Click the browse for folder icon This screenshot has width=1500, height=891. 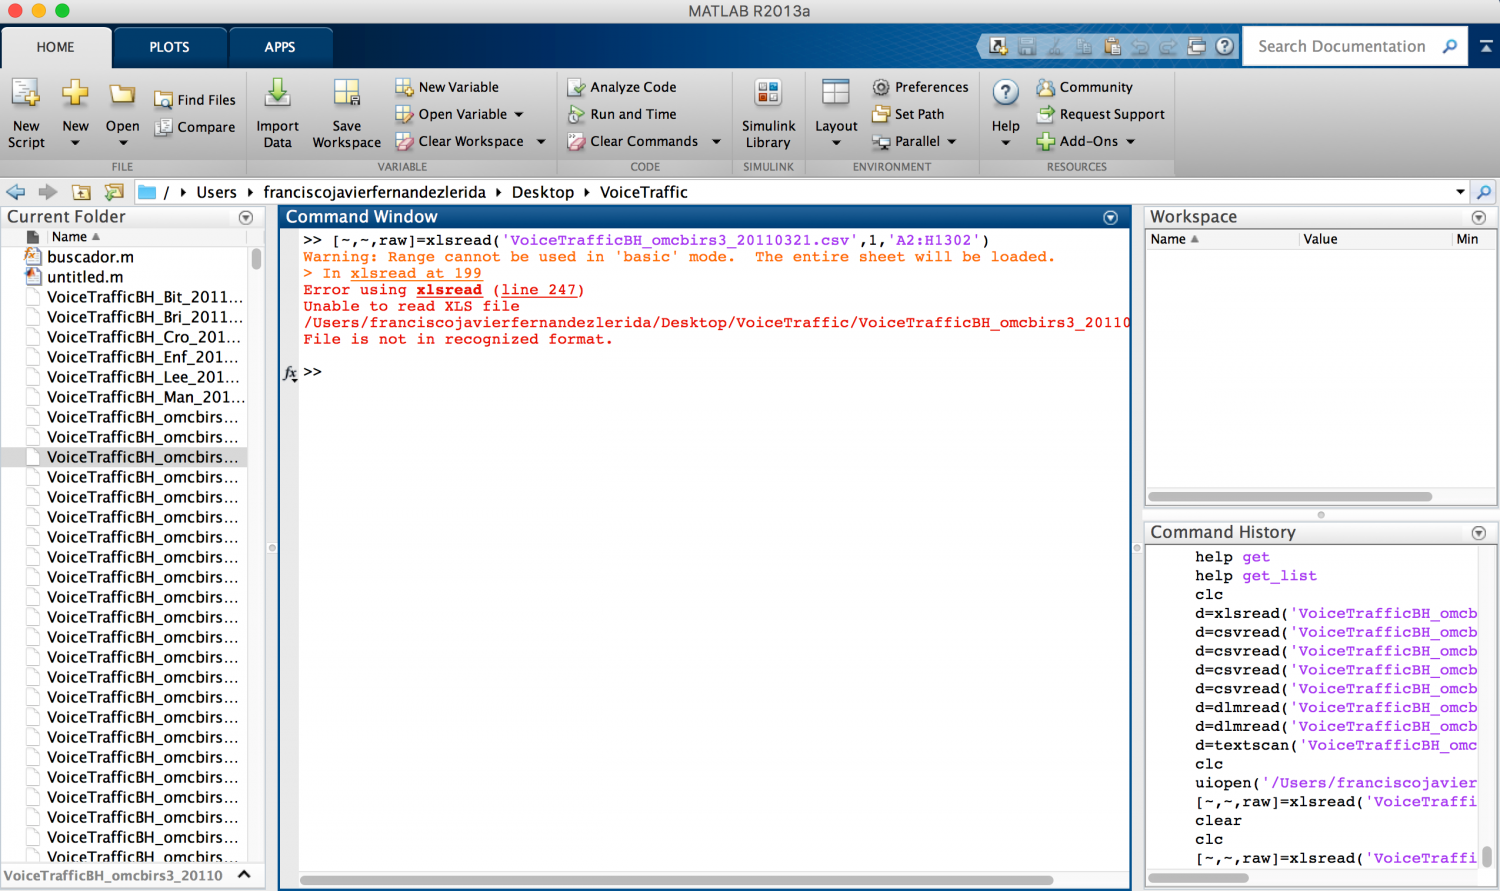tap(114, 192)
